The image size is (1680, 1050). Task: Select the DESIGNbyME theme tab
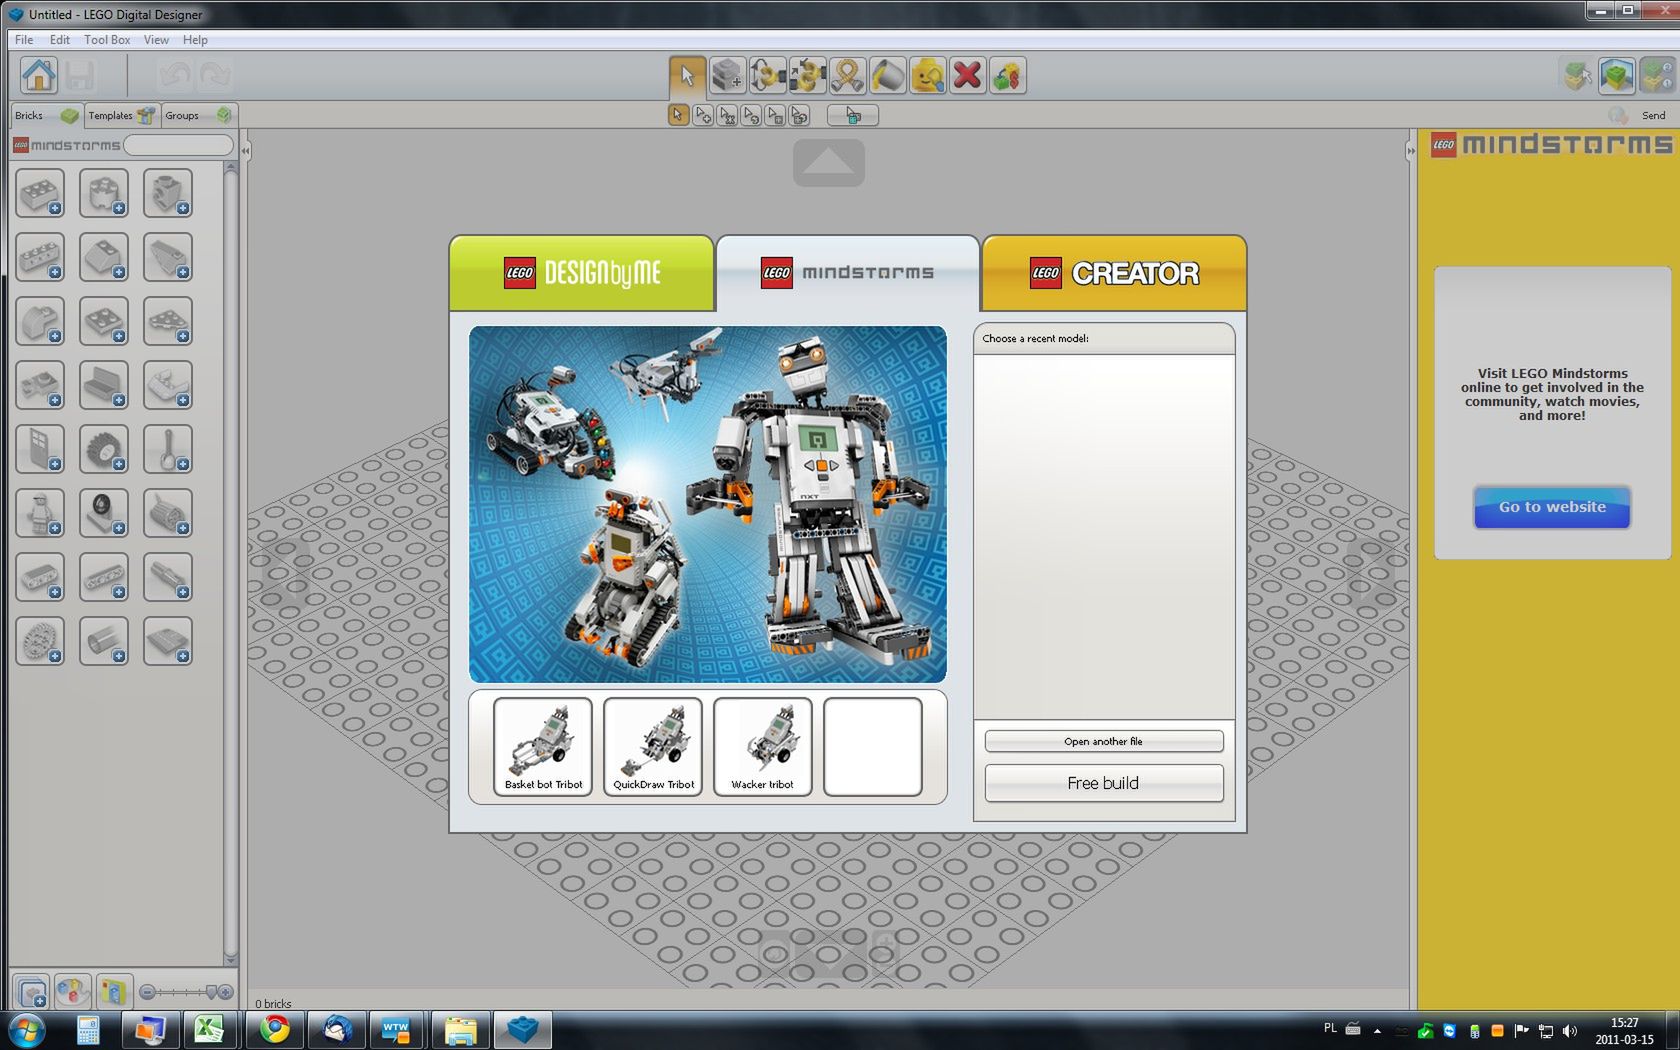(x=582, y=273)
